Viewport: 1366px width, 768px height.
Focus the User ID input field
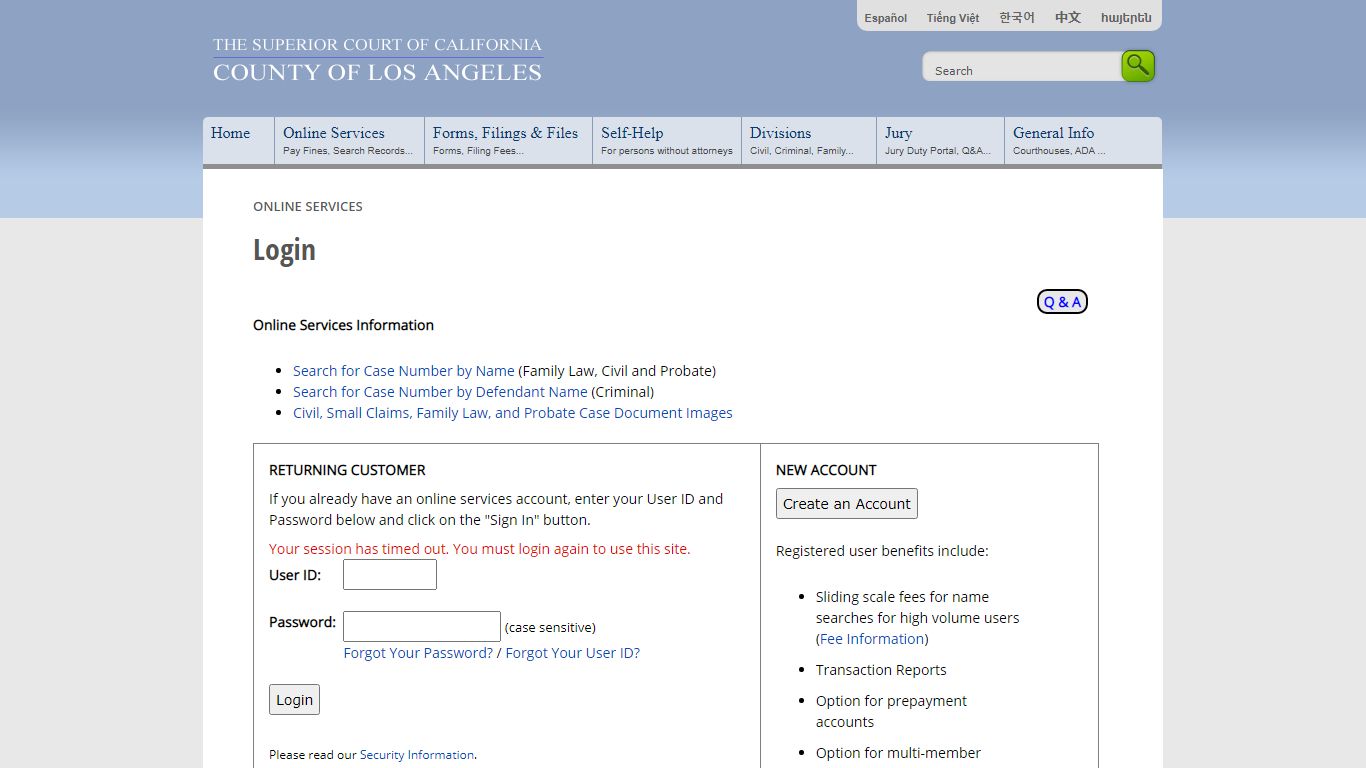390,575
